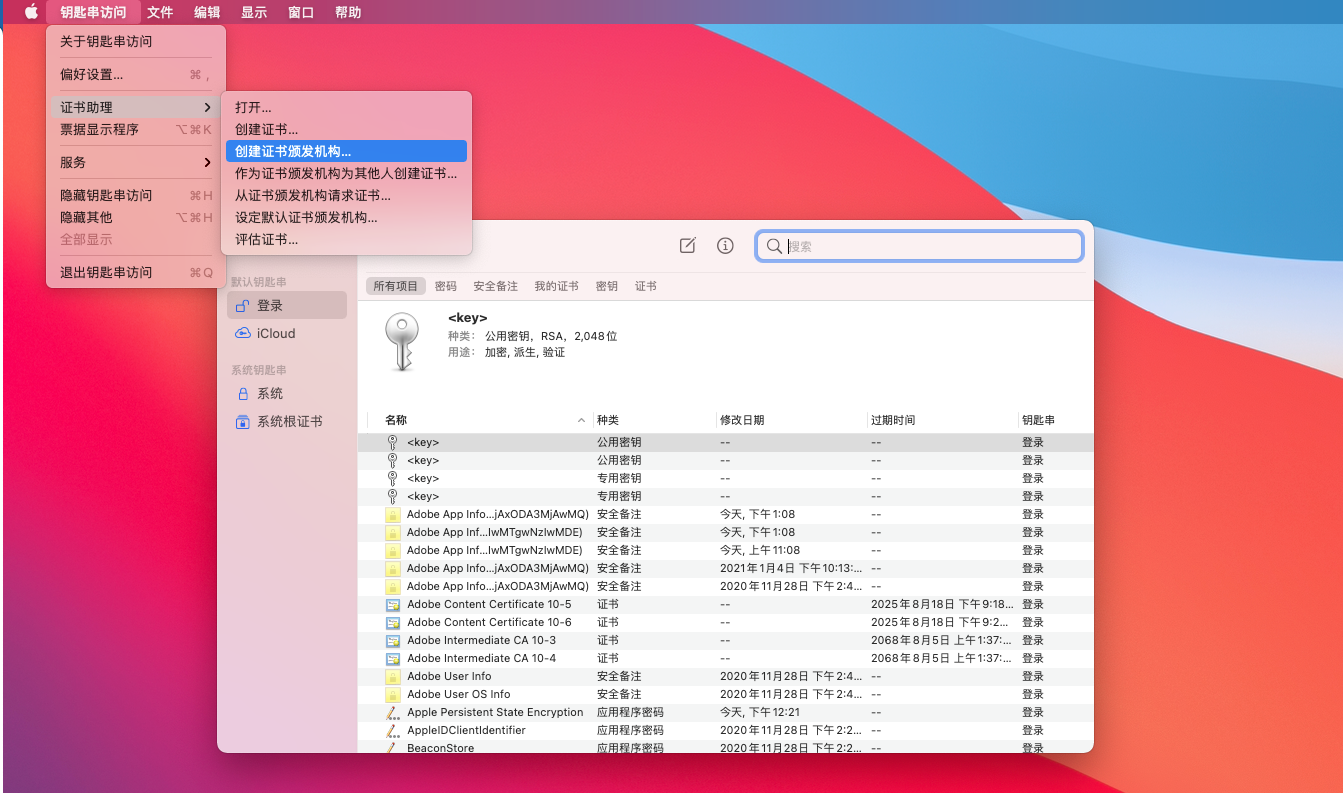Image resolution: width=1343 pixels, height=793 pixels.
Task: Click the large key preview icon
Action: point(401,341)
